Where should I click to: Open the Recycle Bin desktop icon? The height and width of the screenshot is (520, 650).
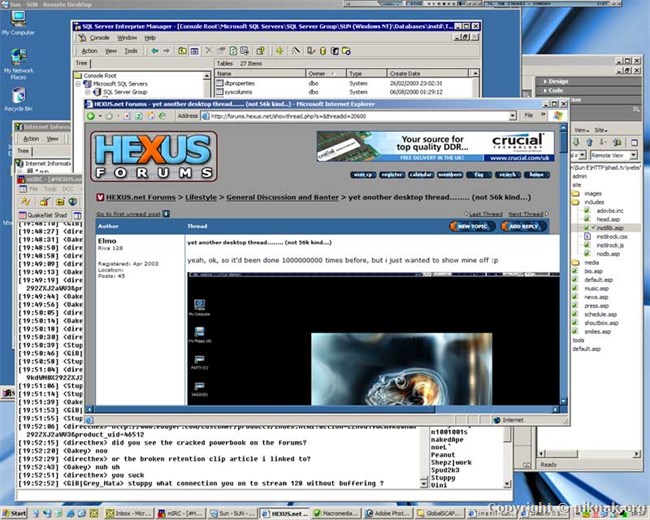(x=18, y=99)
